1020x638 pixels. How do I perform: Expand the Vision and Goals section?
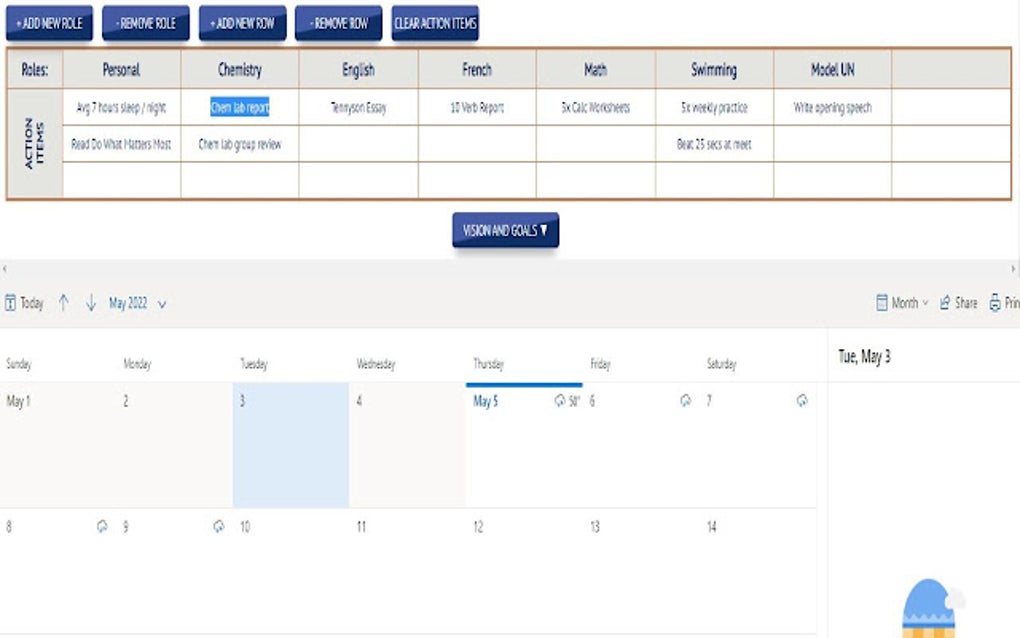click(x=506, y=229)
